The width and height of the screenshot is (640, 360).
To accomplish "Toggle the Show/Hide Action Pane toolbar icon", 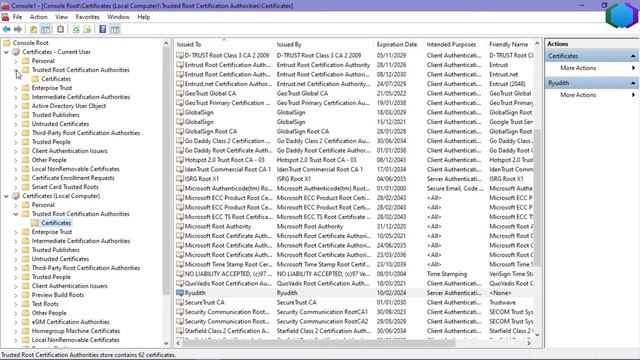I will (x=115, y=29).
